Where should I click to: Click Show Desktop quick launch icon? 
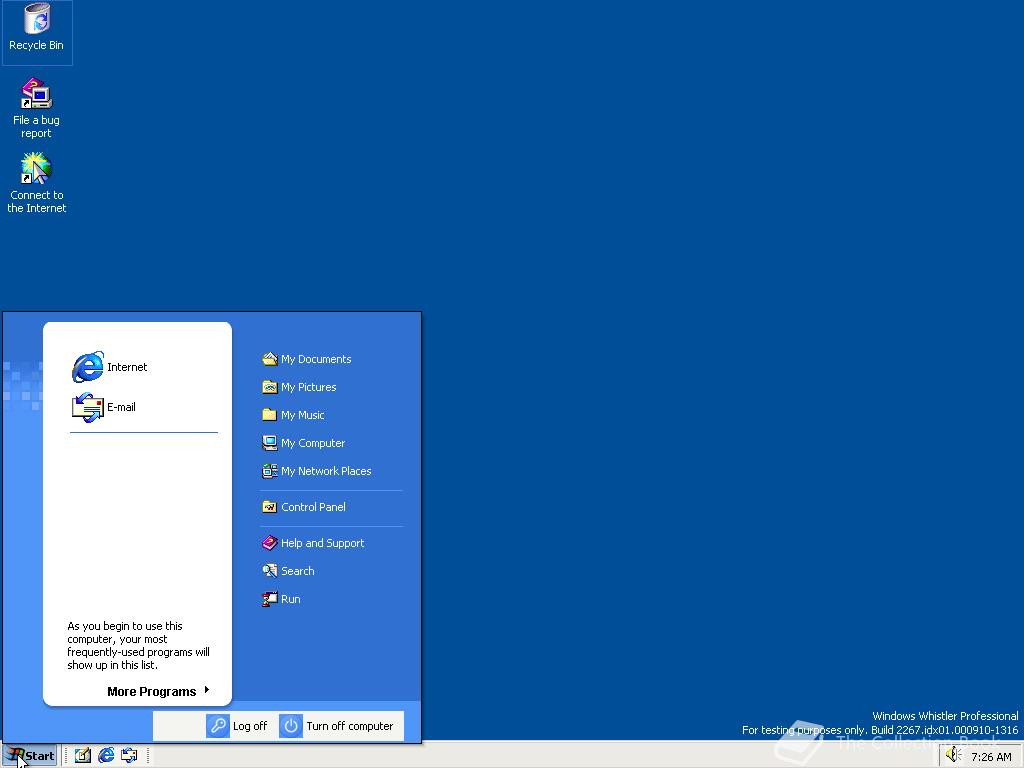[82, 756]
